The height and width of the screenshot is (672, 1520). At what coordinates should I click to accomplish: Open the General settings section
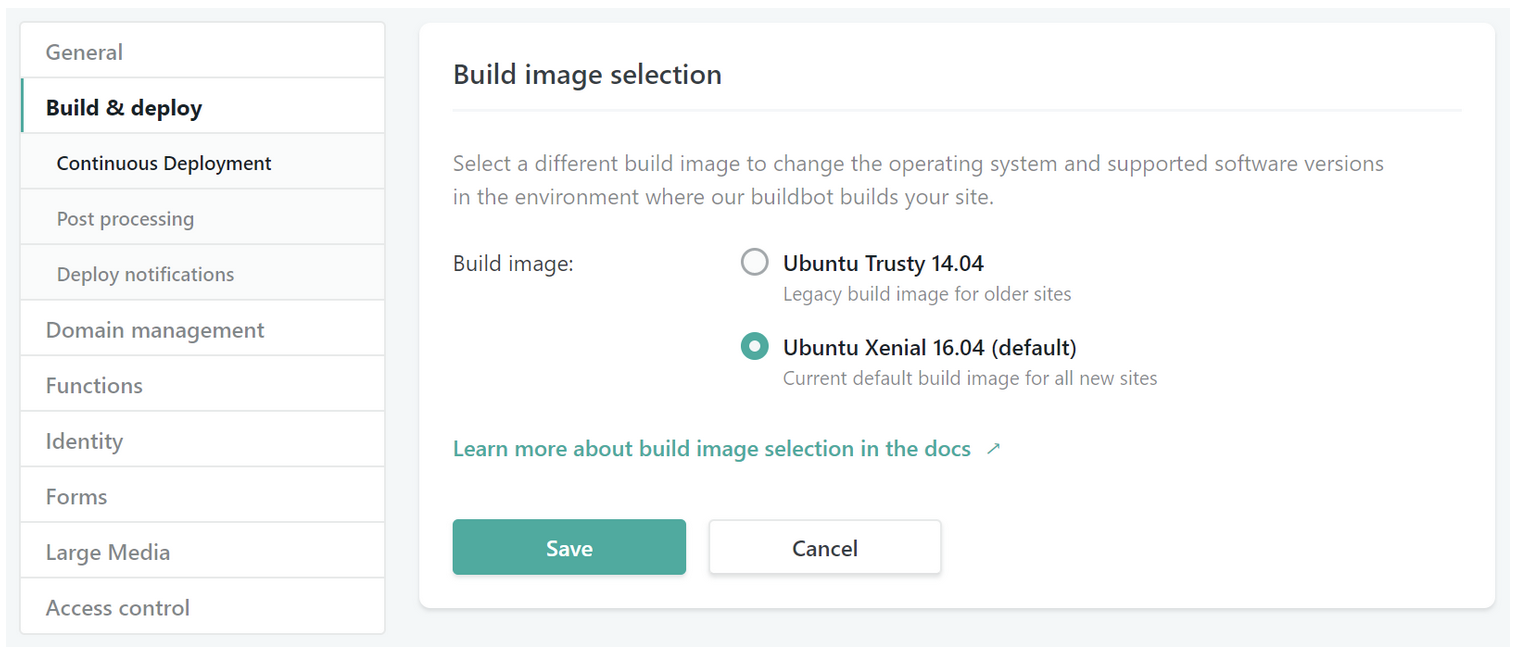(84, 51)
